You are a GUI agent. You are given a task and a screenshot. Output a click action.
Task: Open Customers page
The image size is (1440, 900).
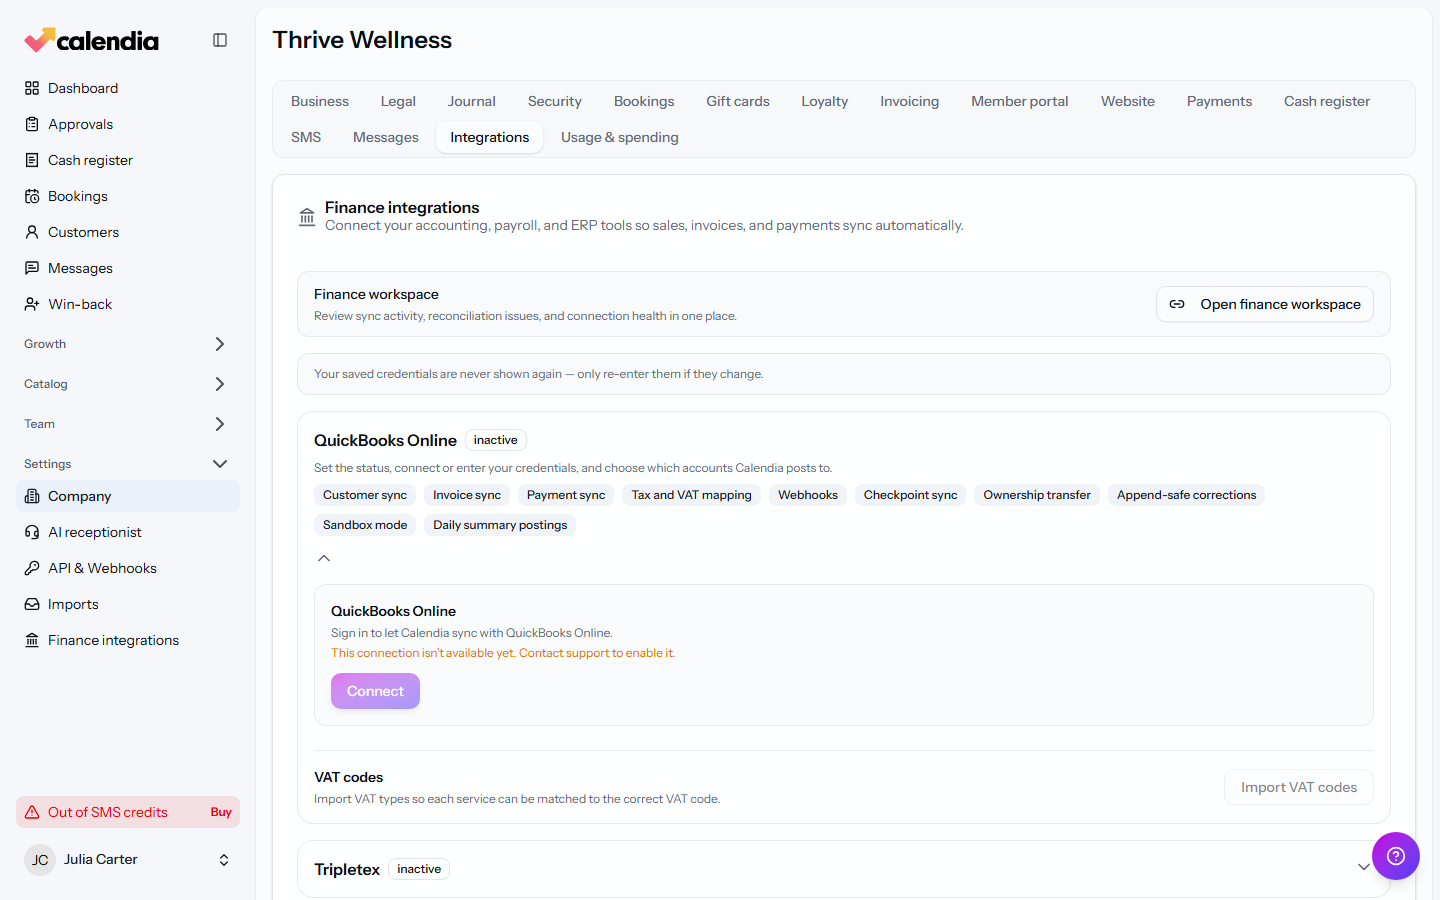(128, 232)
